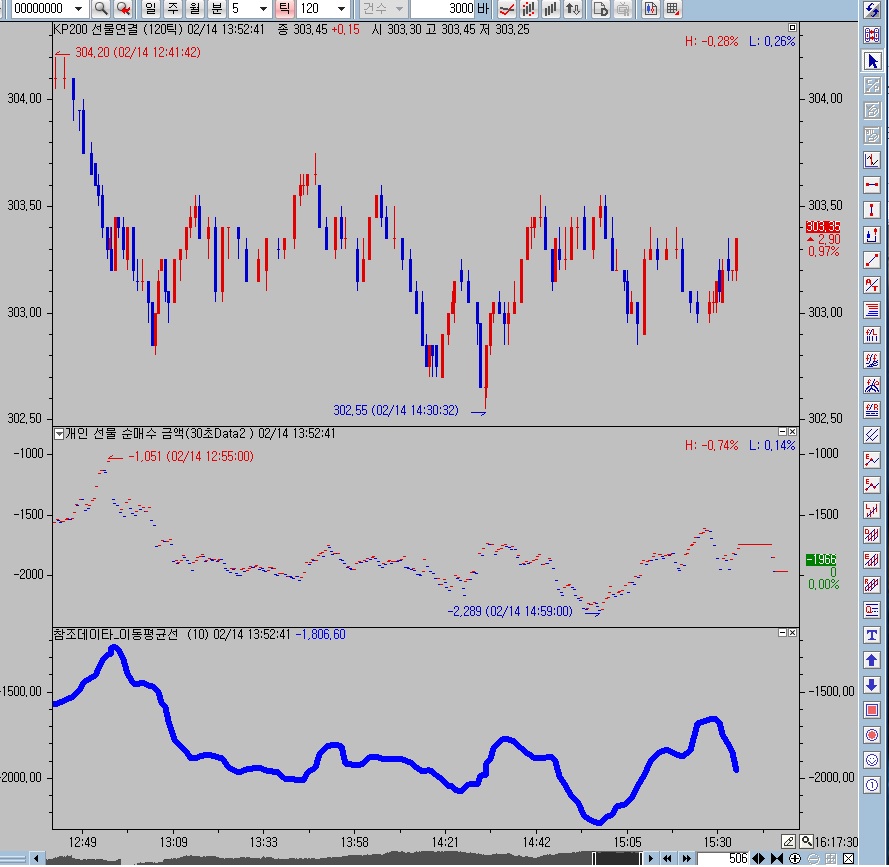Expand the 개인 선물 순매수 indicator panel menu
This screenshot has width=889, height=867.
coord(58,434)
